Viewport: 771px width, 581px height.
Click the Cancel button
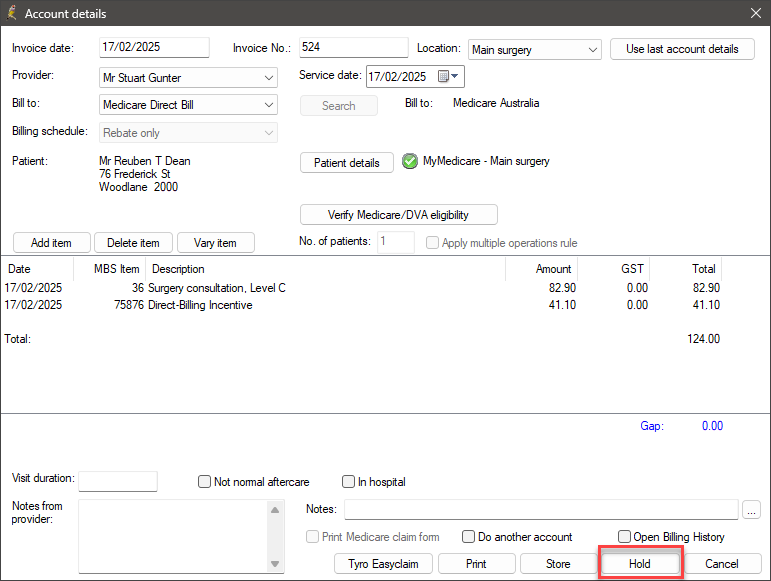(x=722, y=564)
